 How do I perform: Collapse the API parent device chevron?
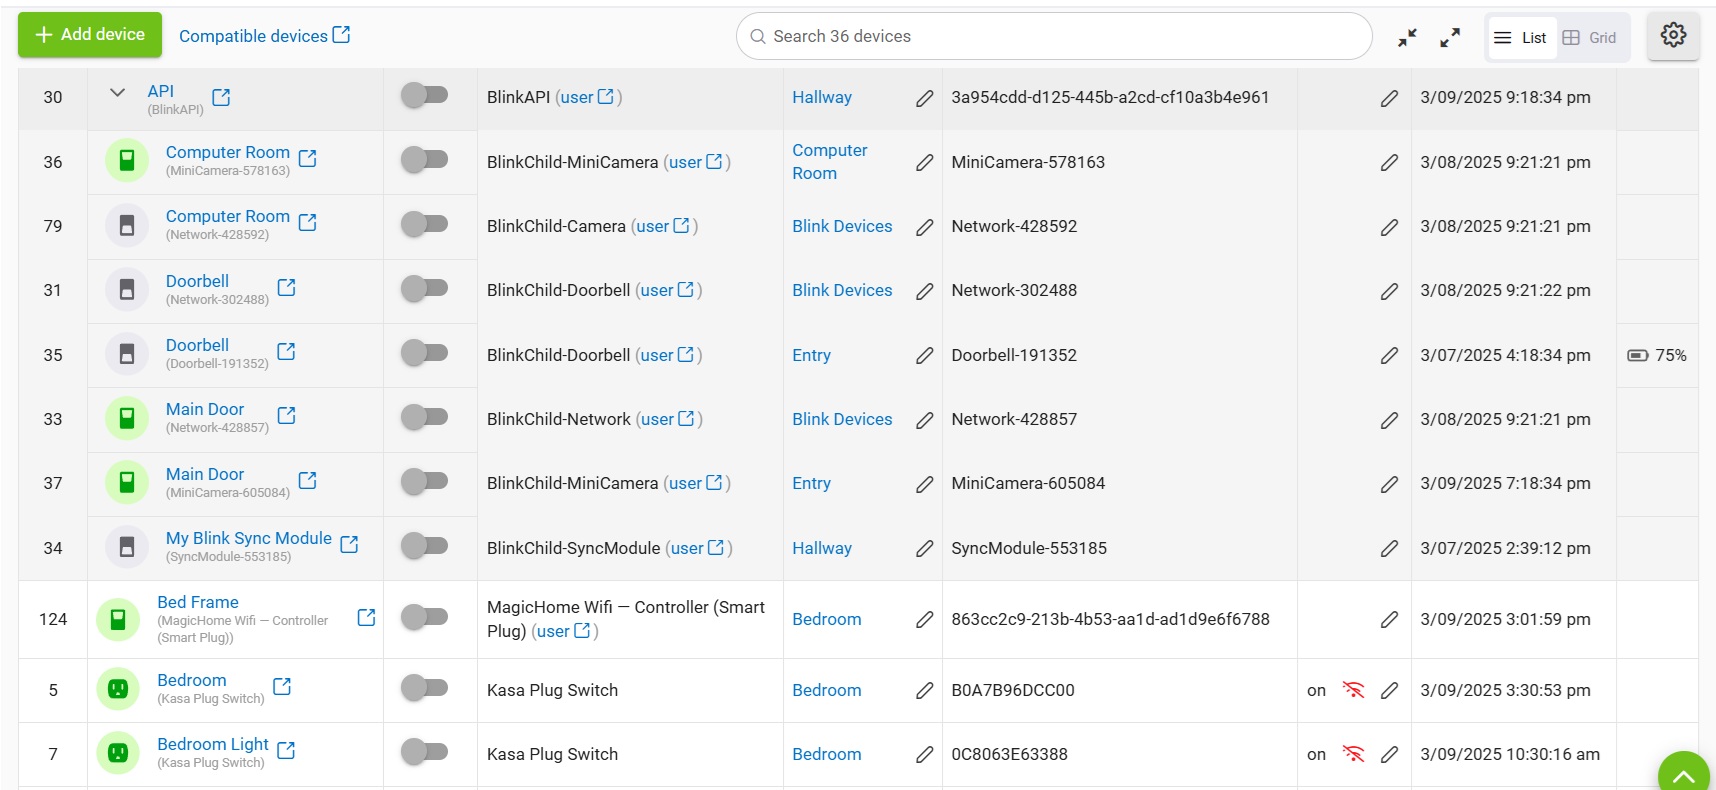tap(117, 92)
